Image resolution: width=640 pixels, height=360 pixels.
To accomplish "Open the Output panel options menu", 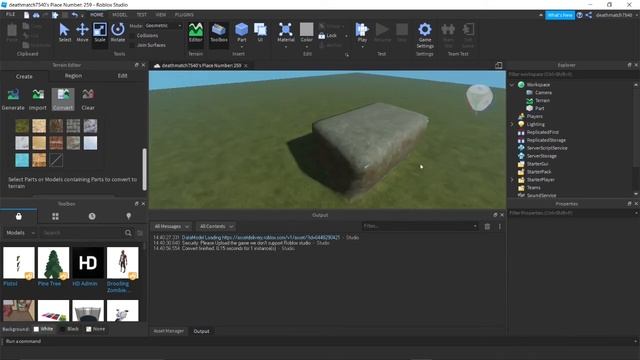I will click(x=500, y=226).
